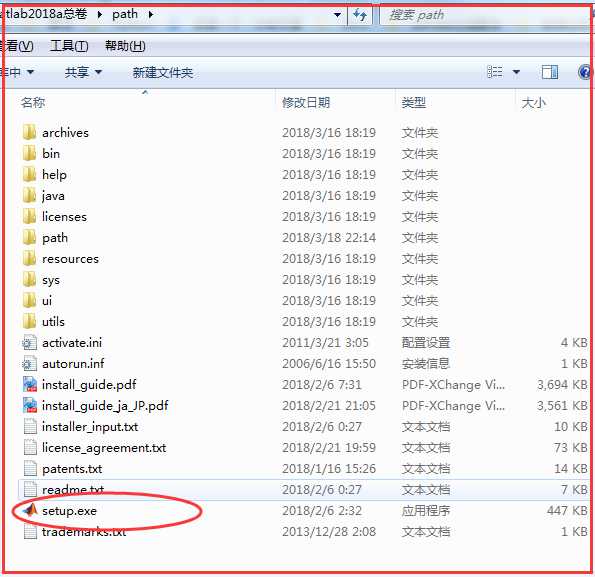The image size is (595, 577).
Task: Select the readme.txt file name
Action: click(x=73, y=490)
